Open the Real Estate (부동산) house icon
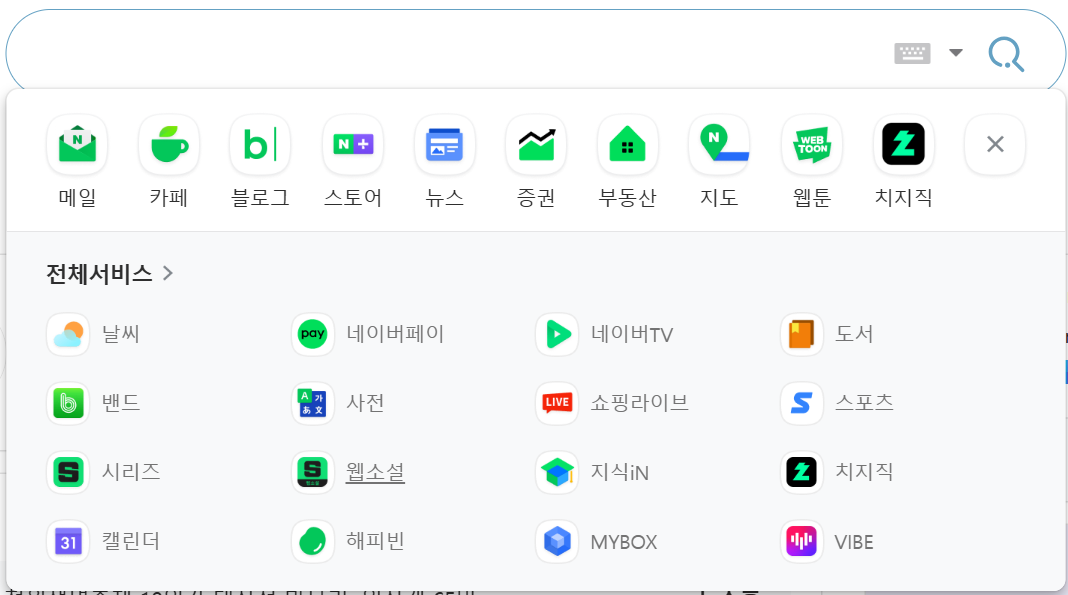Image resolution: width=1068 pixels, height=595 pixels. 627,144
